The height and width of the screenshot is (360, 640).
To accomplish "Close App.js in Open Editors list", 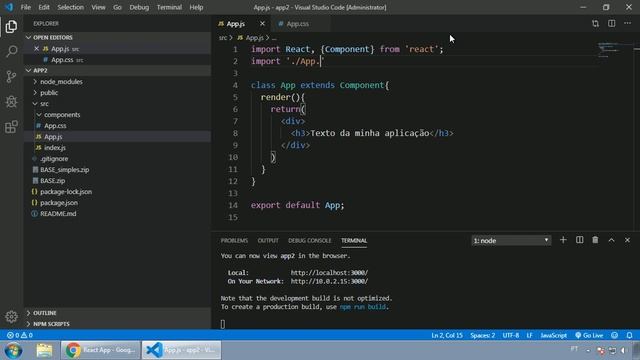I will 37,49.
